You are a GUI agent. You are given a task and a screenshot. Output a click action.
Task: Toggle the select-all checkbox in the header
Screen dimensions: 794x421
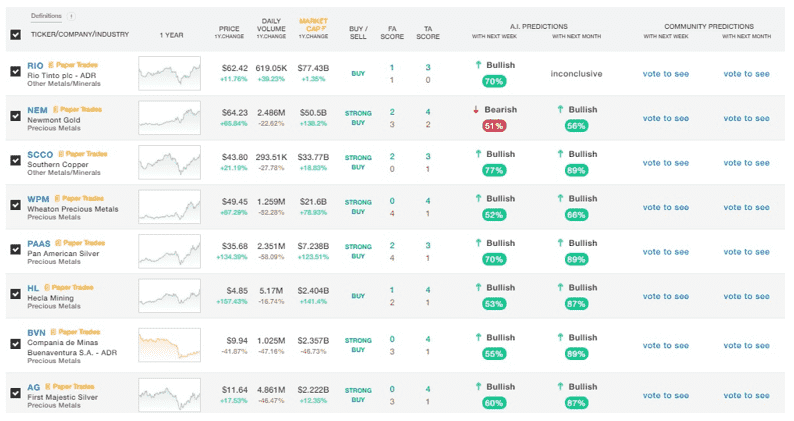[16, 35]
